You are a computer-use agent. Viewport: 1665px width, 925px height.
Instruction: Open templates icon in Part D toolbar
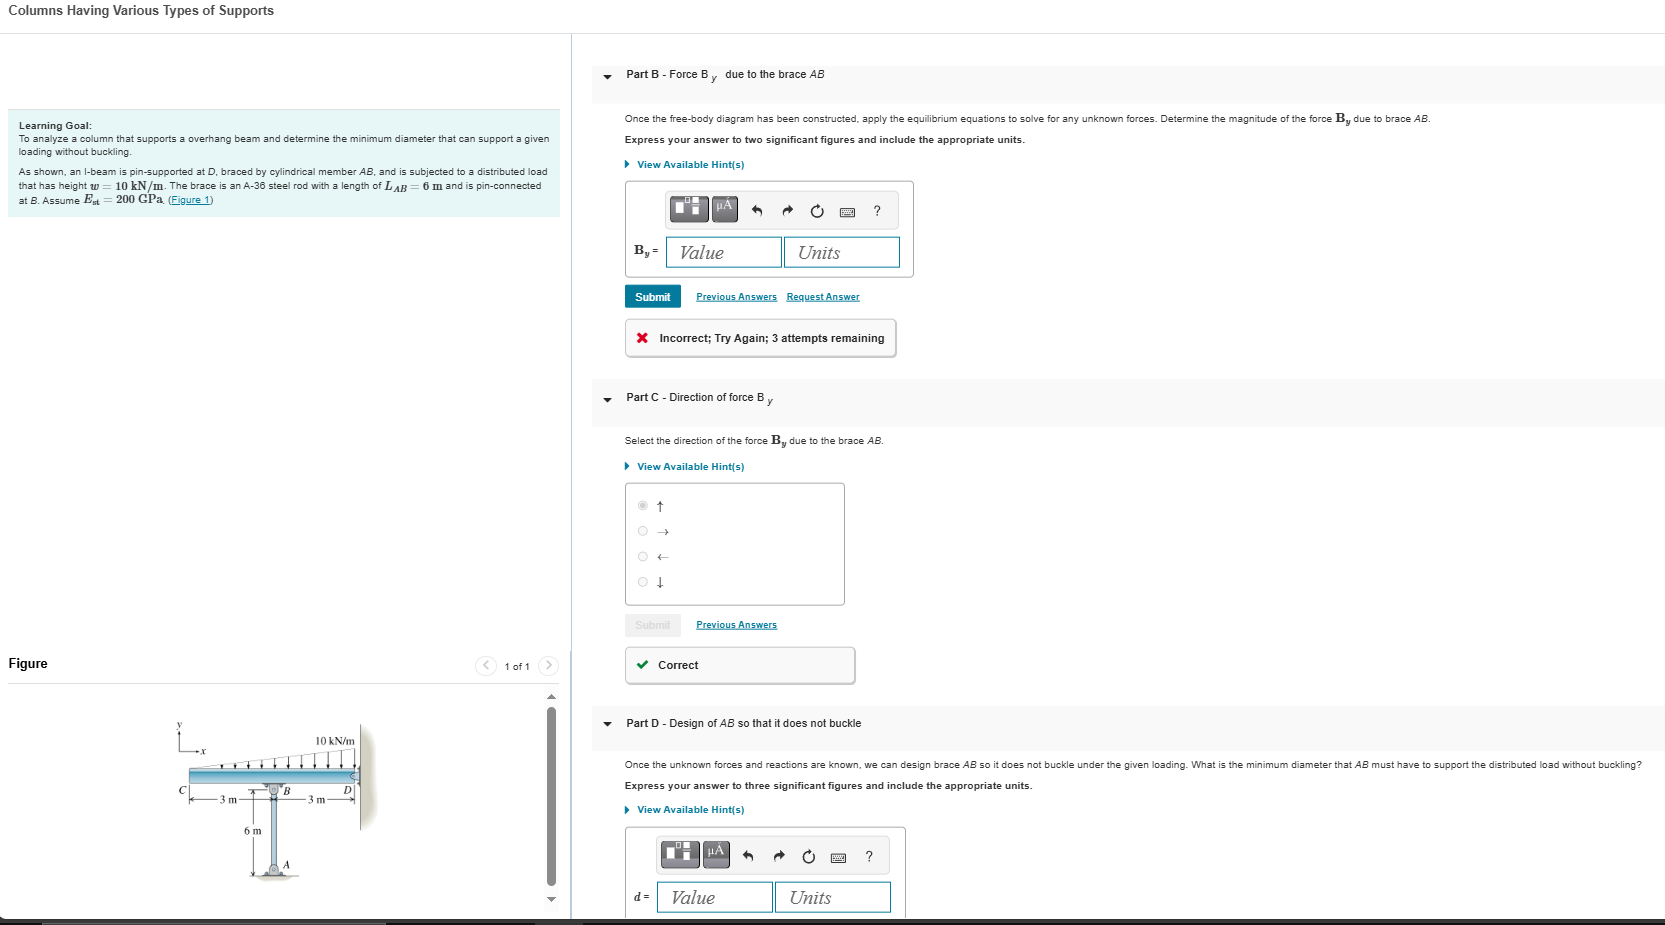(680, 854)
